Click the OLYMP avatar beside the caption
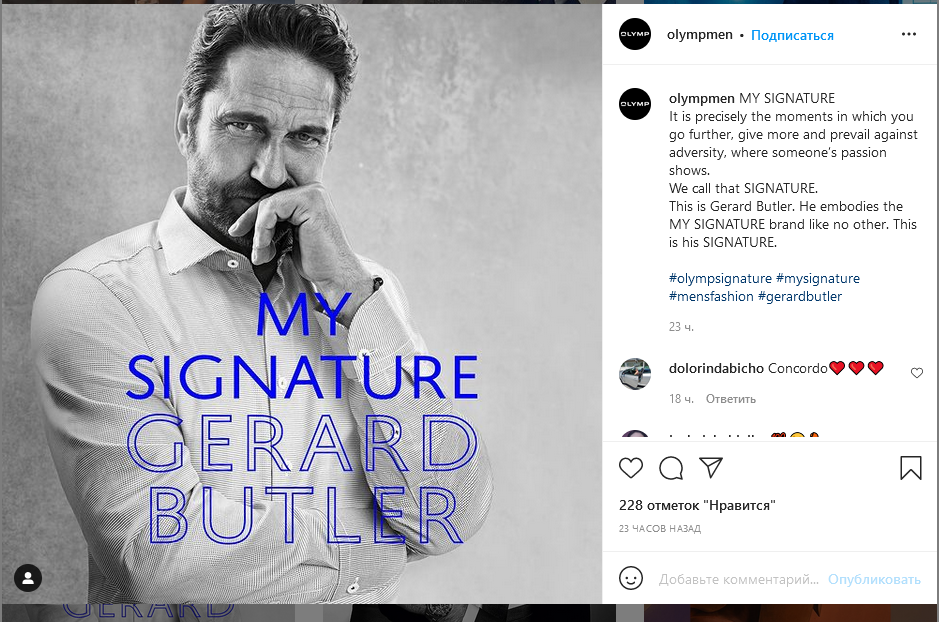The width and height of the screenshot is (939, 622). pos(635,103)
